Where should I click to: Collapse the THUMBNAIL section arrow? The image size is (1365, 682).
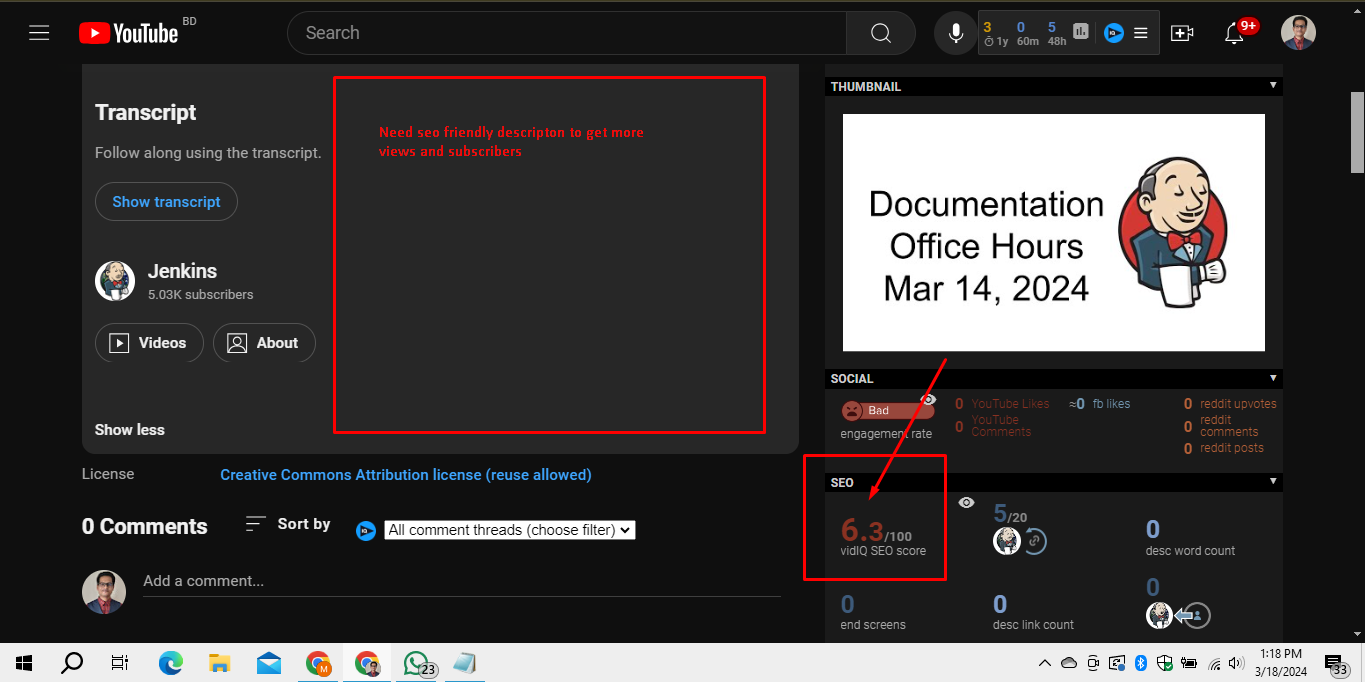(x=1273, y=86)
